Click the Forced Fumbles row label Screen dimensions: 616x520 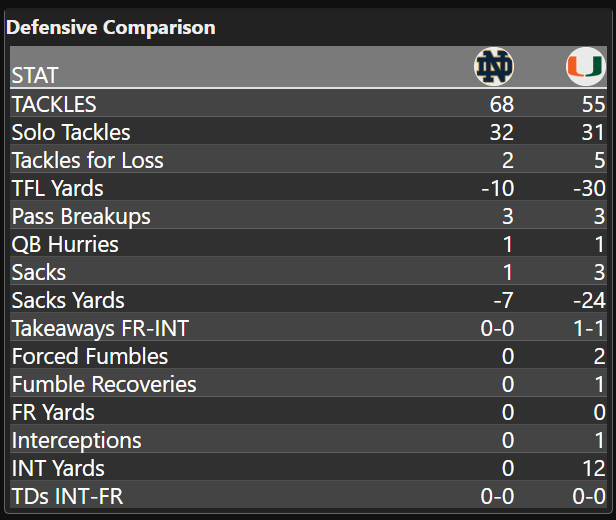[90, 356]
